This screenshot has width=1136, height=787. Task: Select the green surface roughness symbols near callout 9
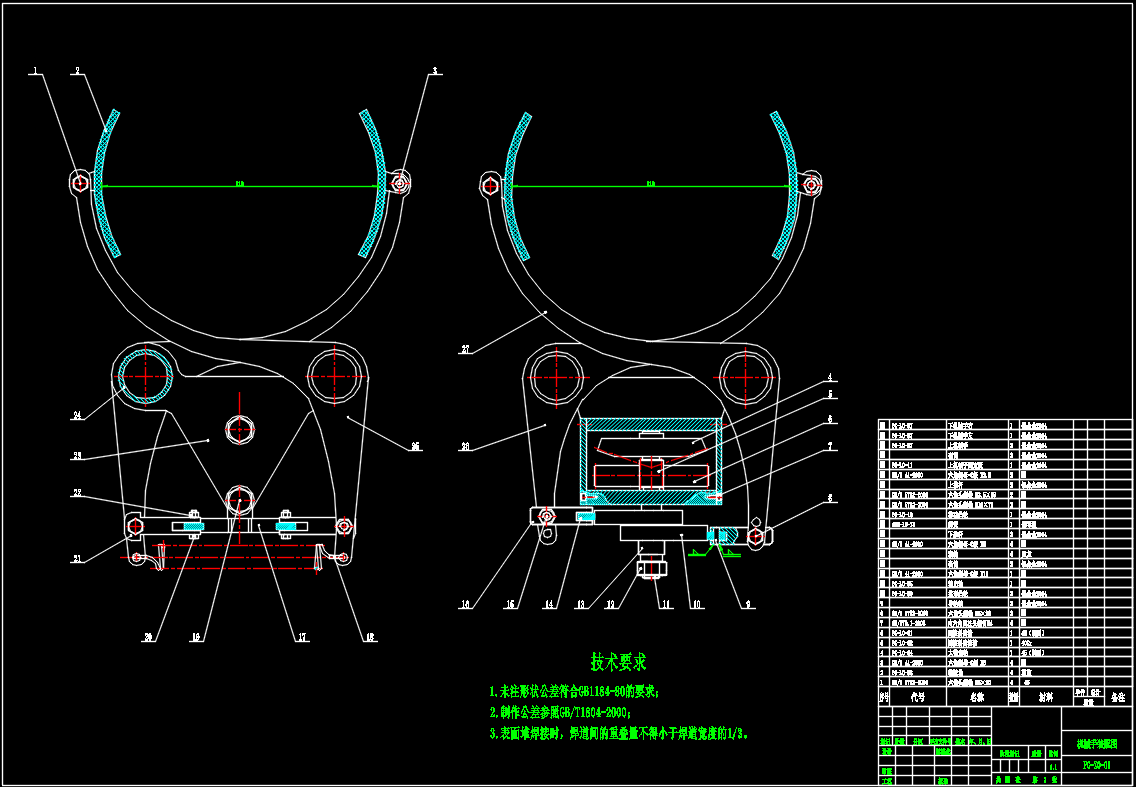pos(720,543)
